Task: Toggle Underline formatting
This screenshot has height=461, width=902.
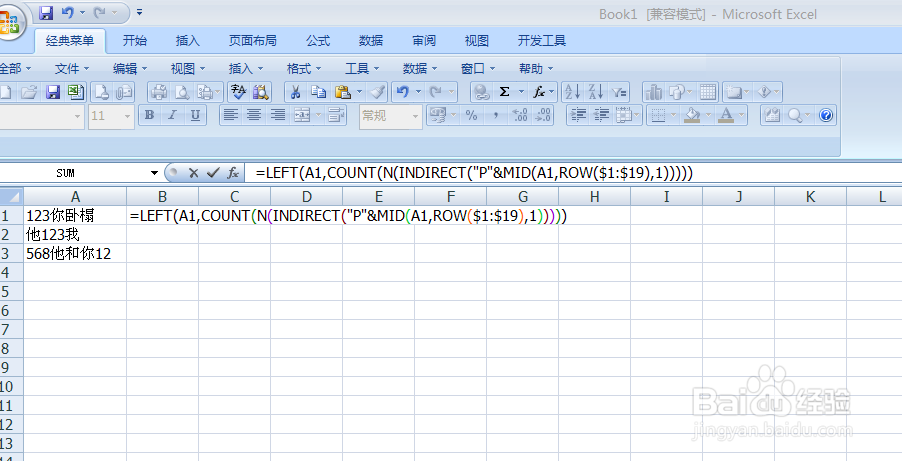Action: click(x=195, y=116)
